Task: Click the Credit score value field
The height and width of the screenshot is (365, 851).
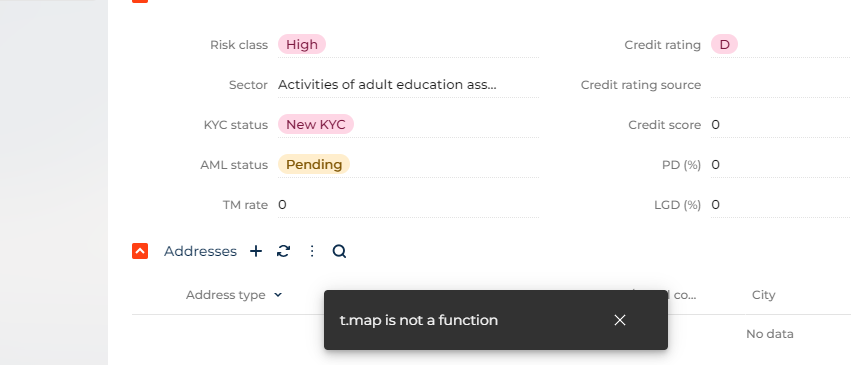Action: click(x=780, y=125)
